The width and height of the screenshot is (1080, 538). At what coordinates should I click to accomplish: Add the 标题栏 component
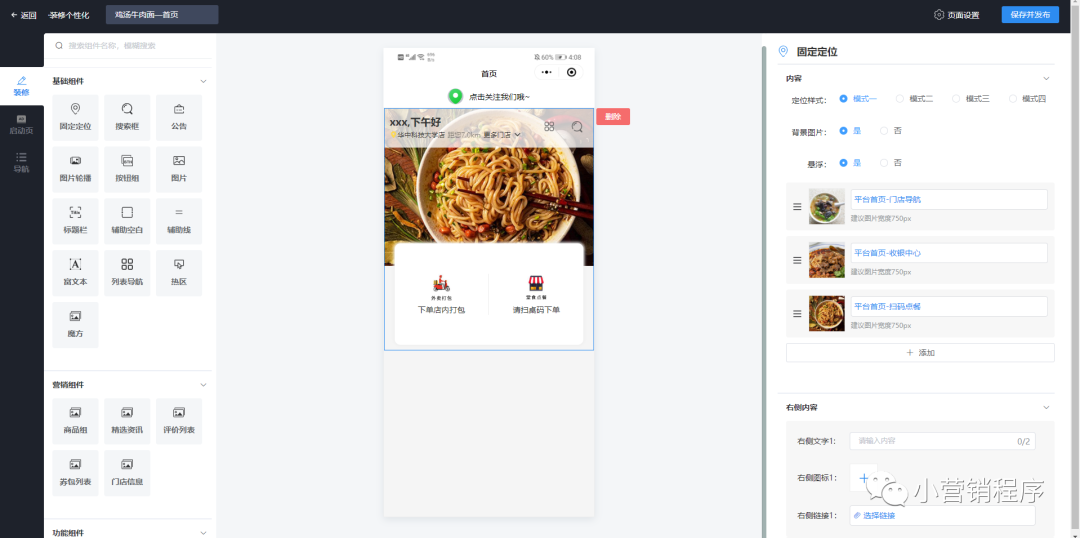[75, 221]
